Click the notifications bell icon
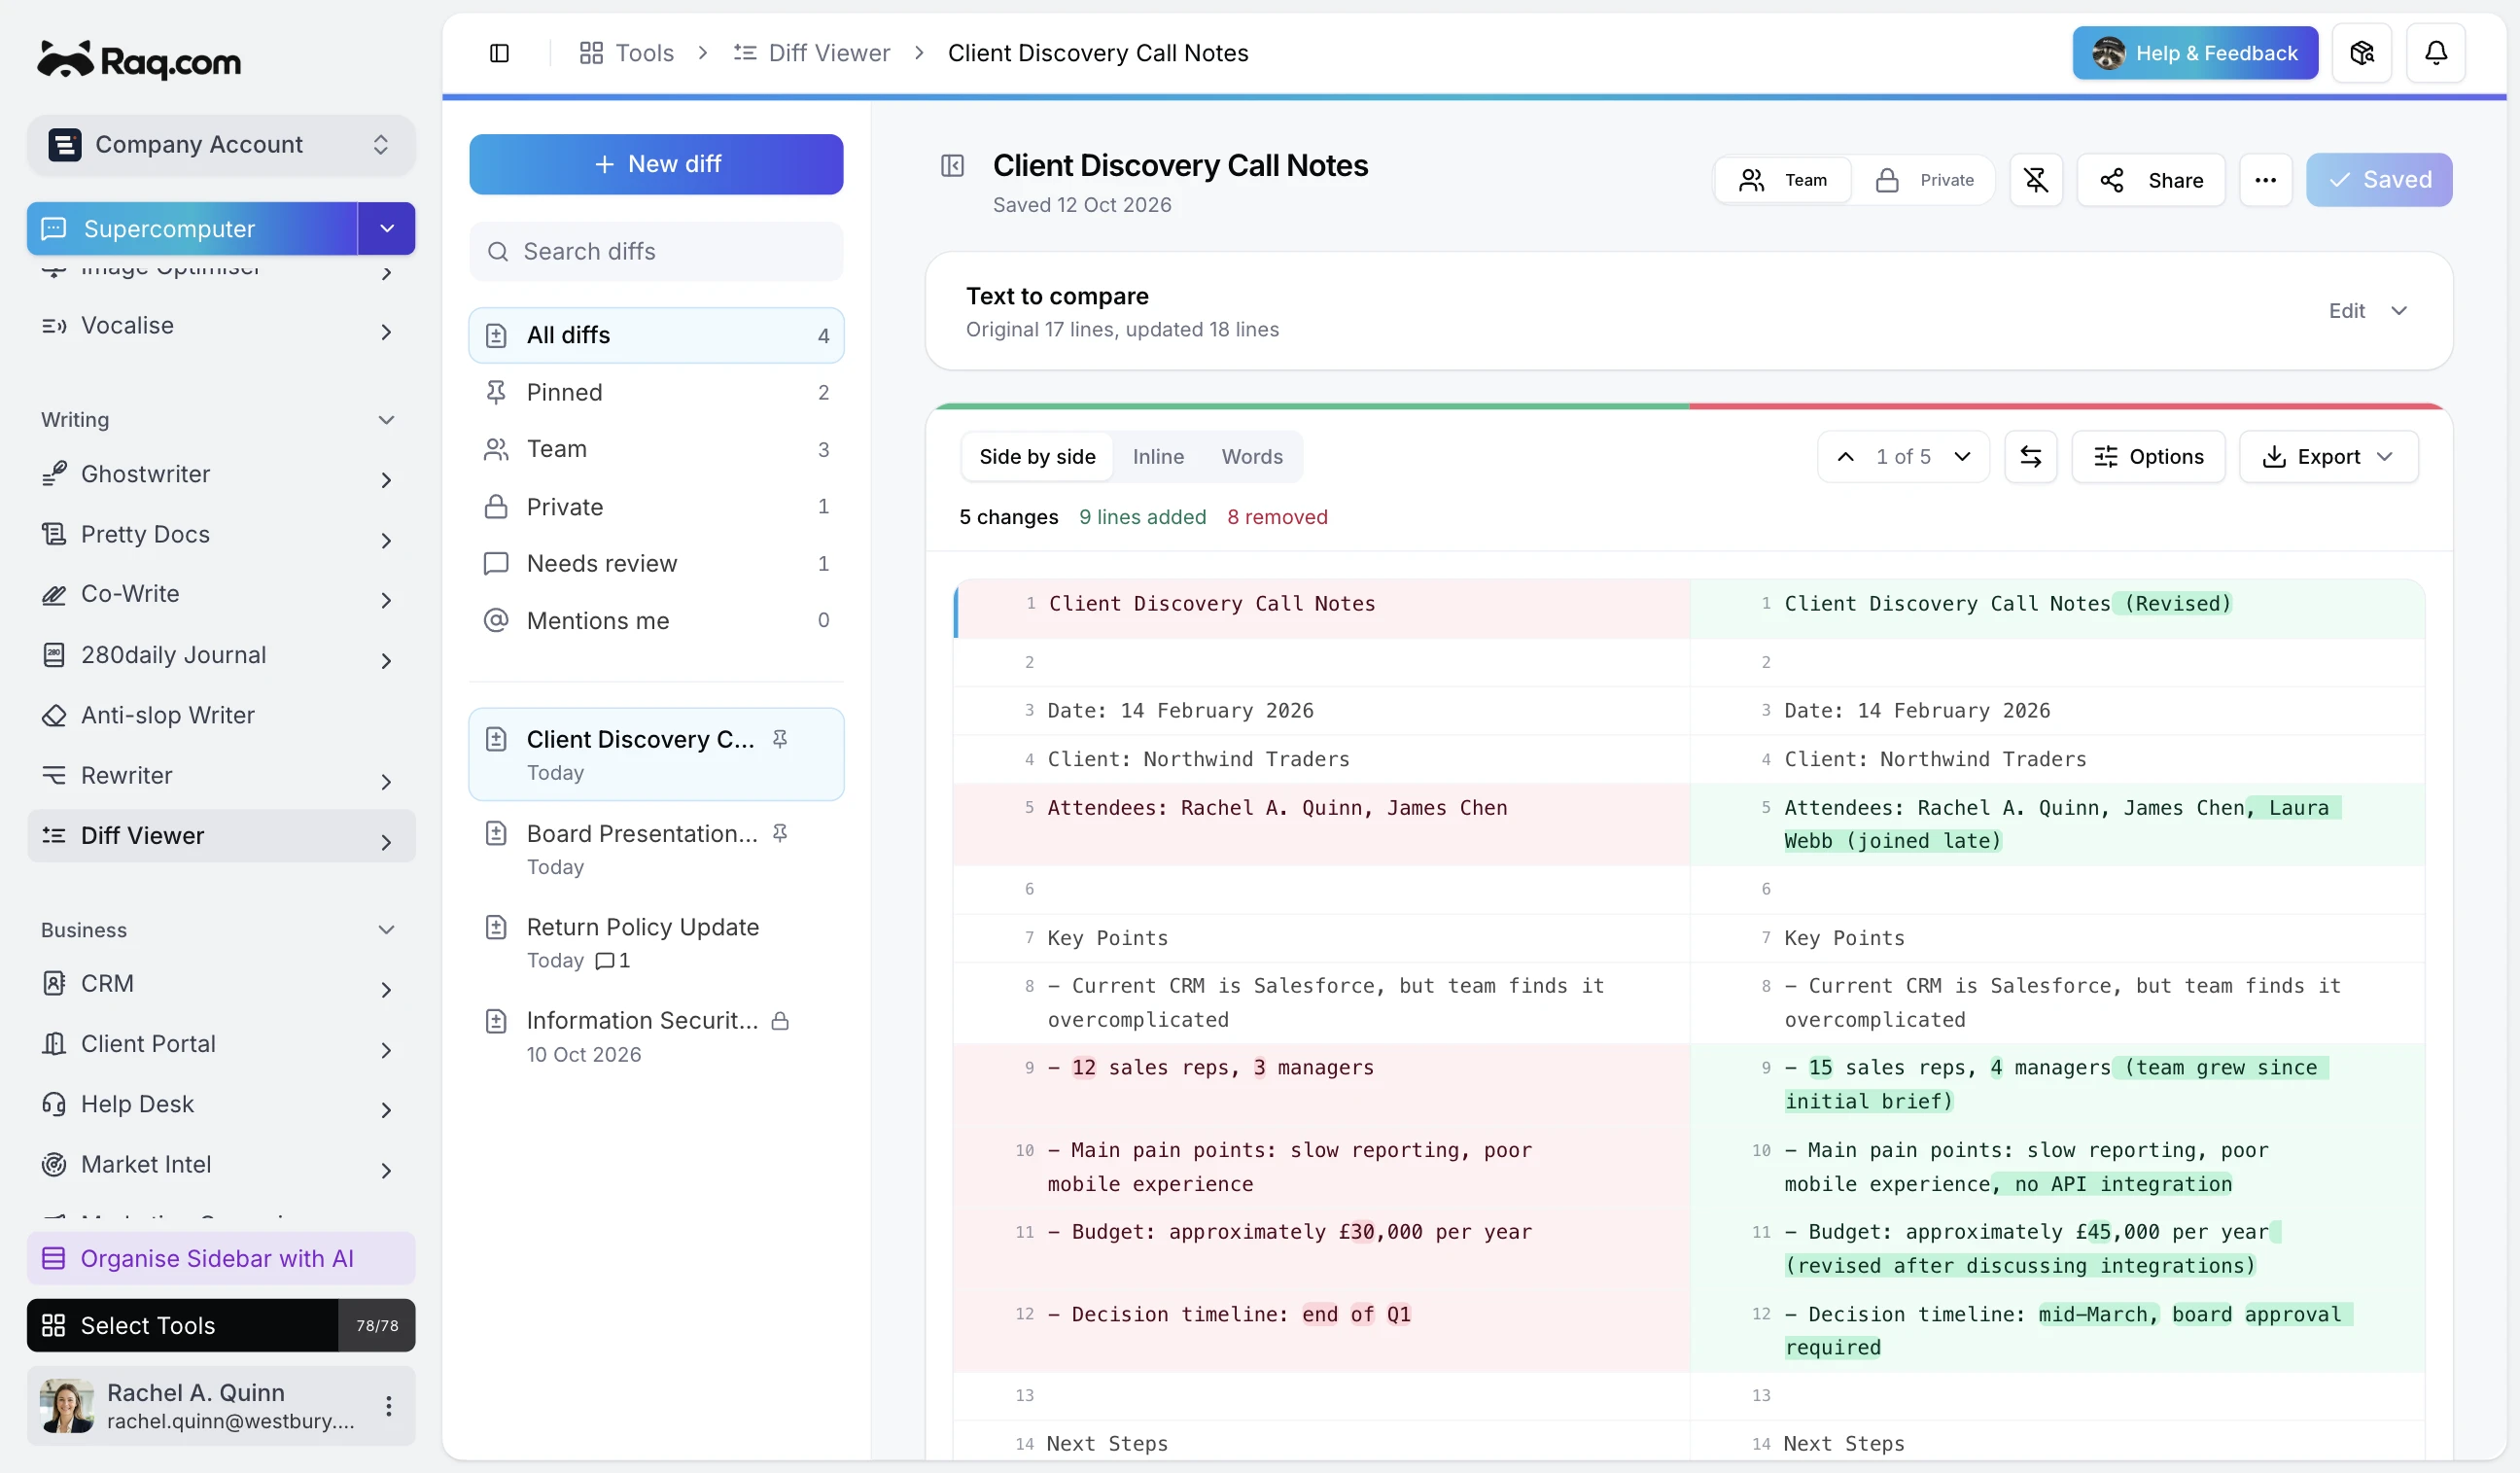Screen dimensions: 2520x1473 coord(2435,53)
